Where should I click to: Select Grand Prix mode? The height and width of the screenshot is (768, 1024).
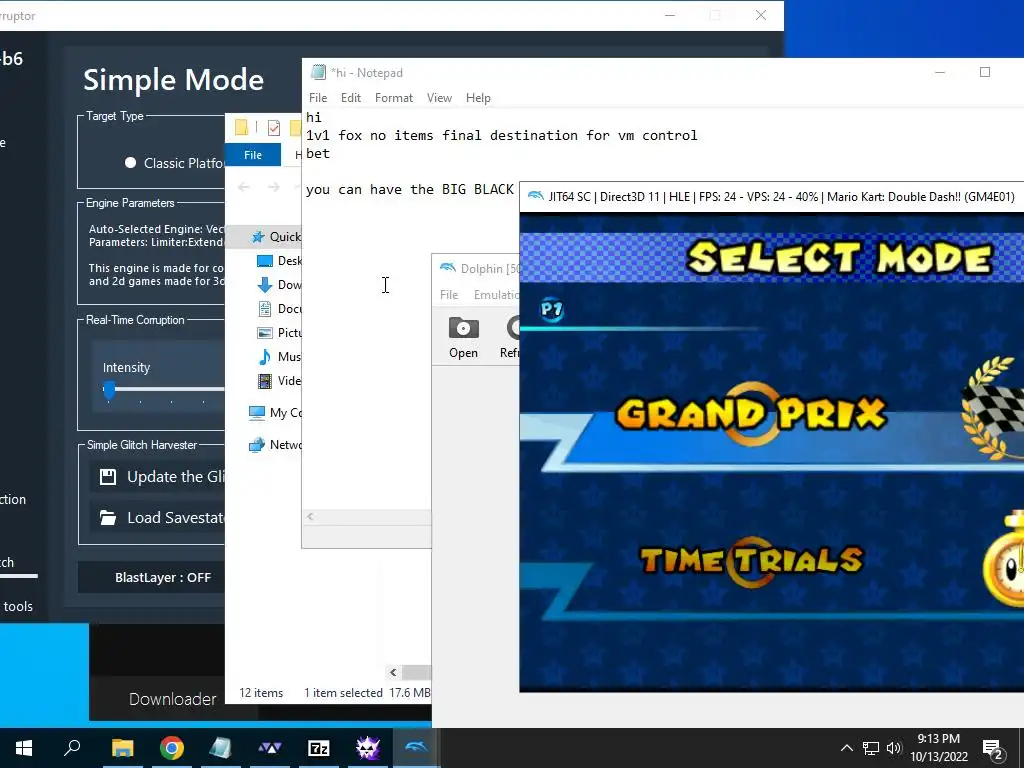(751, 414)
